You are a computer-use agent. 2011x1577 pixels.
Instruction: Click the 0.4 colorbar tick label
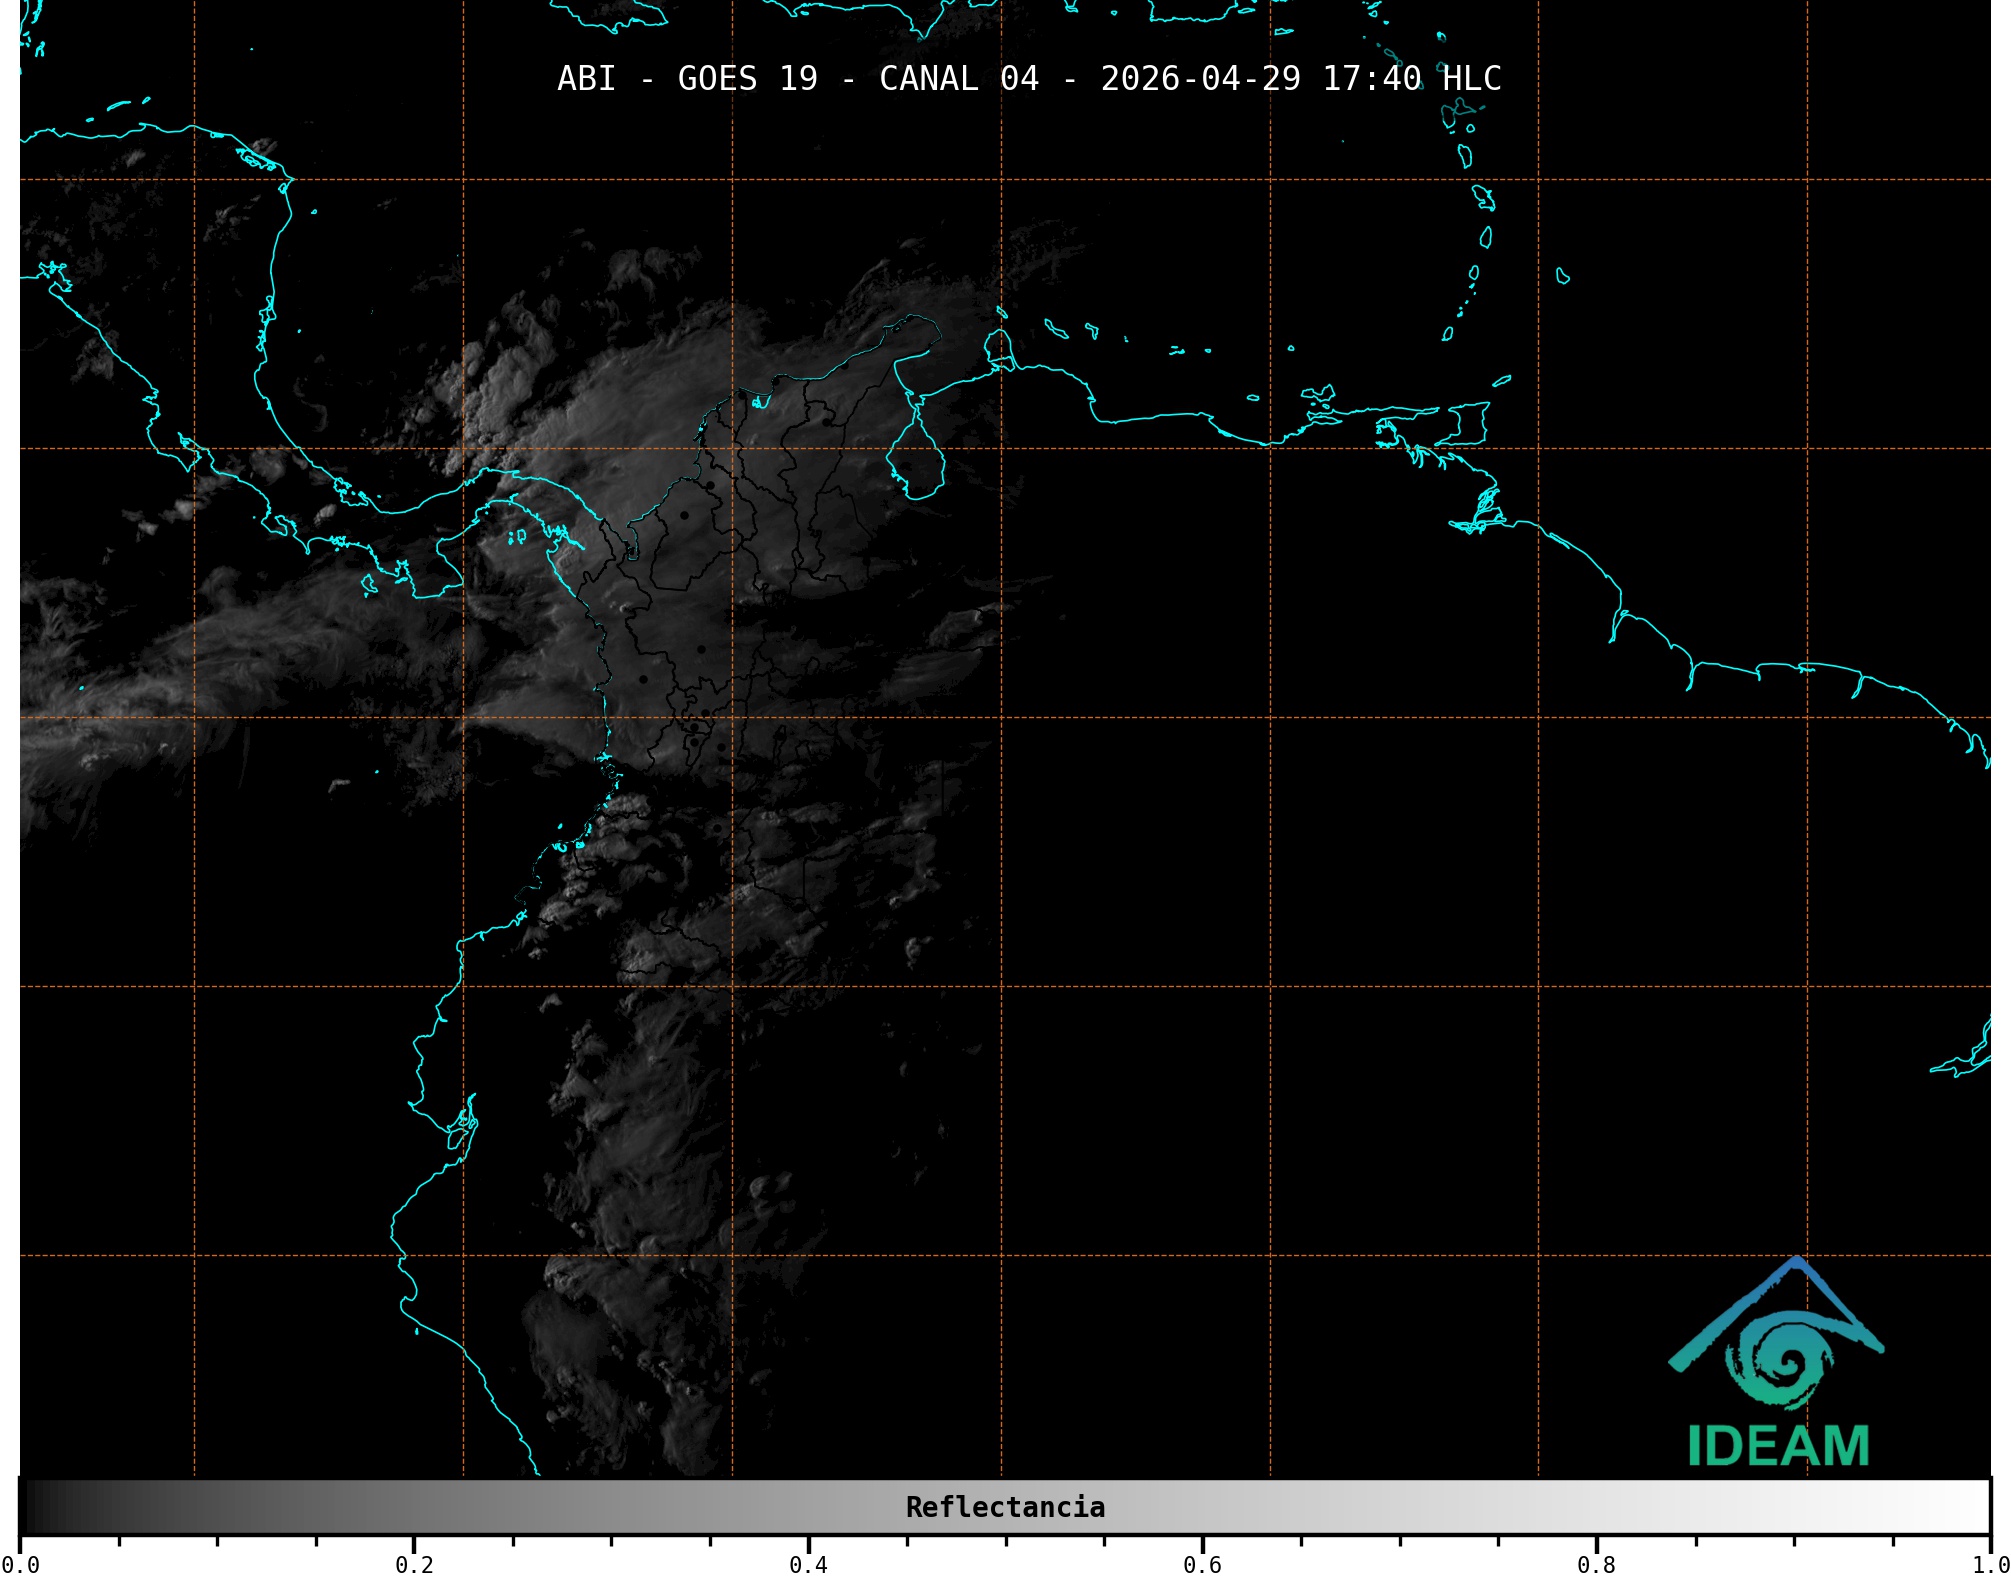tap(808, 1565)
